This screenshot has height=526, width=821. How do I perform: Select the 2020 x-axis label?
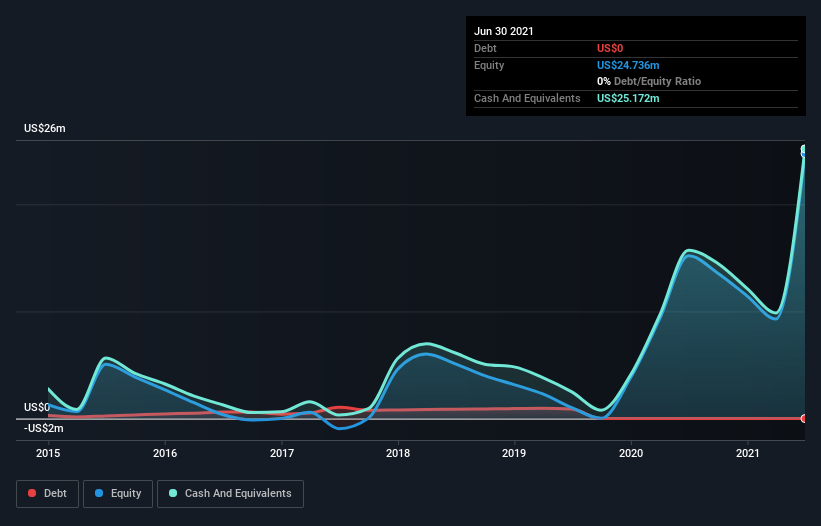[631, 453]
